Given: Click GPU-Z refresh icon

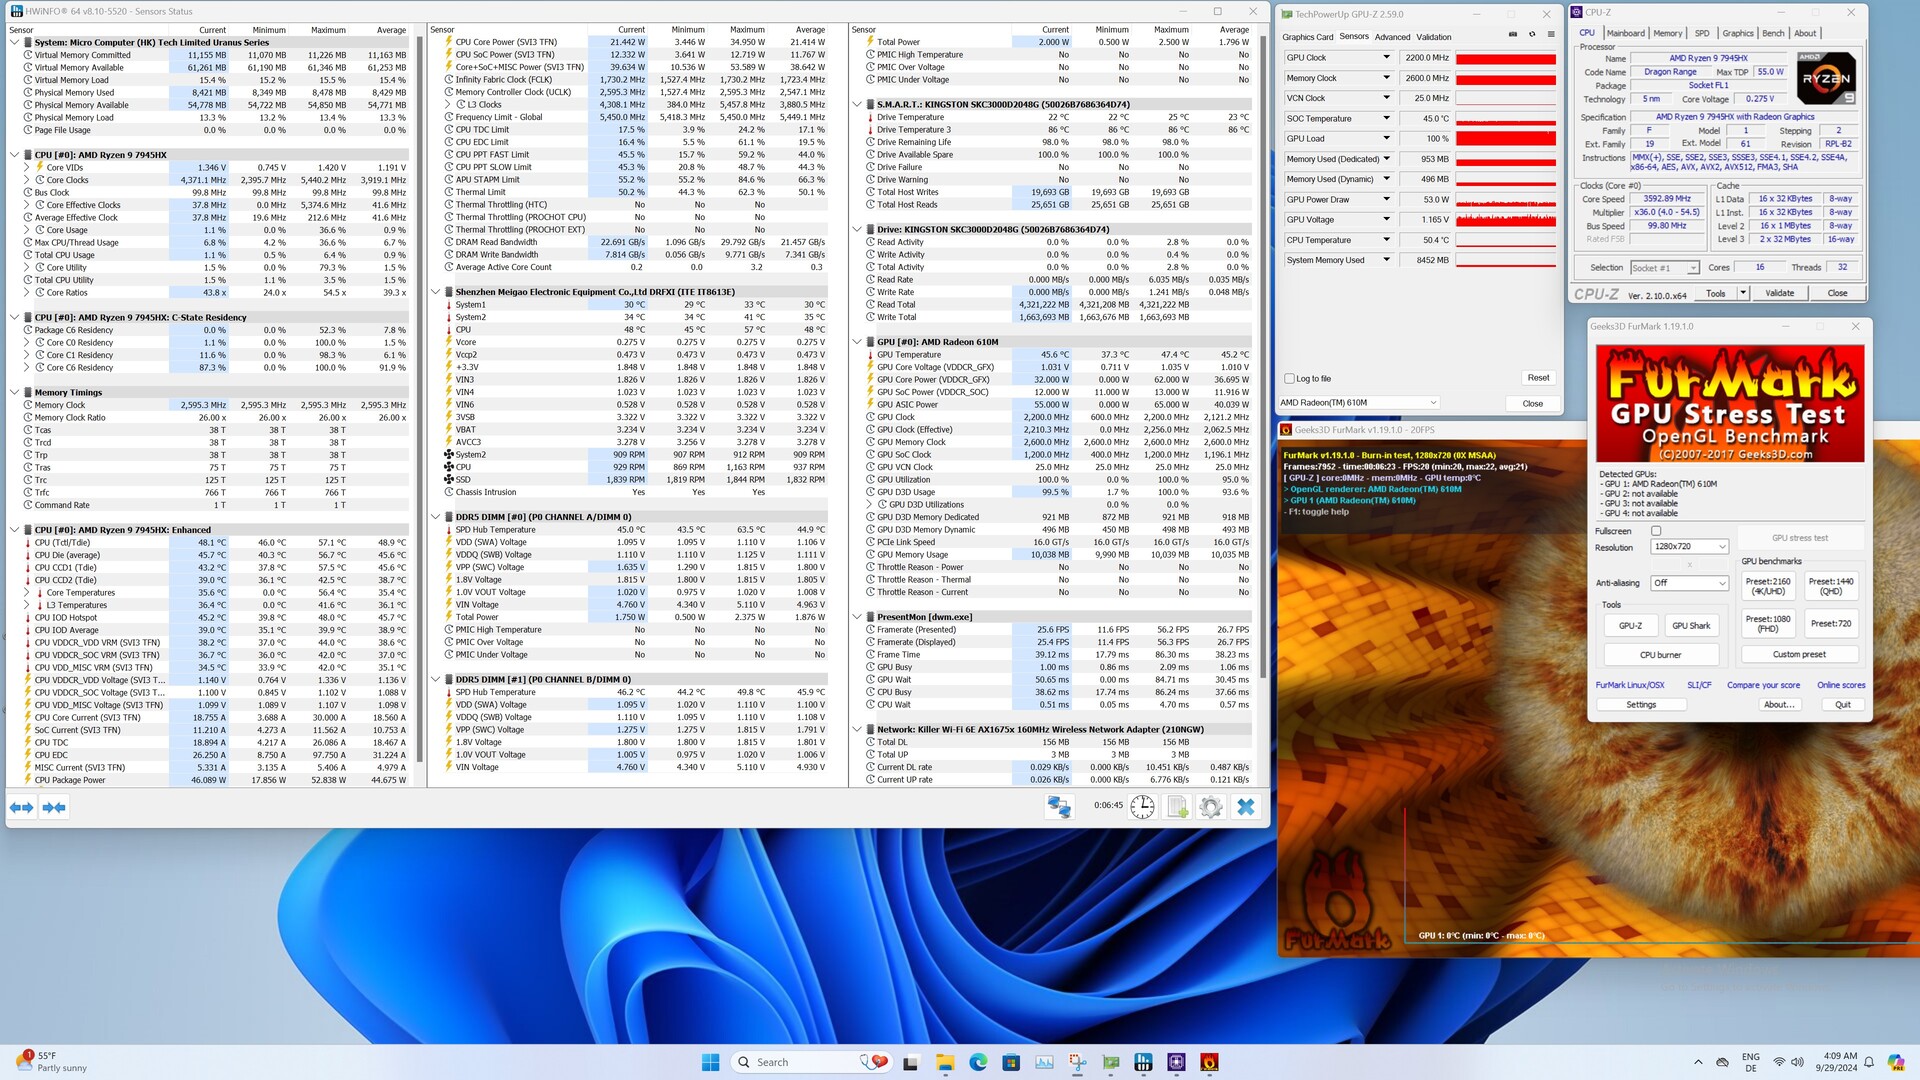Looking at the screenshot, I should 1532,35.
